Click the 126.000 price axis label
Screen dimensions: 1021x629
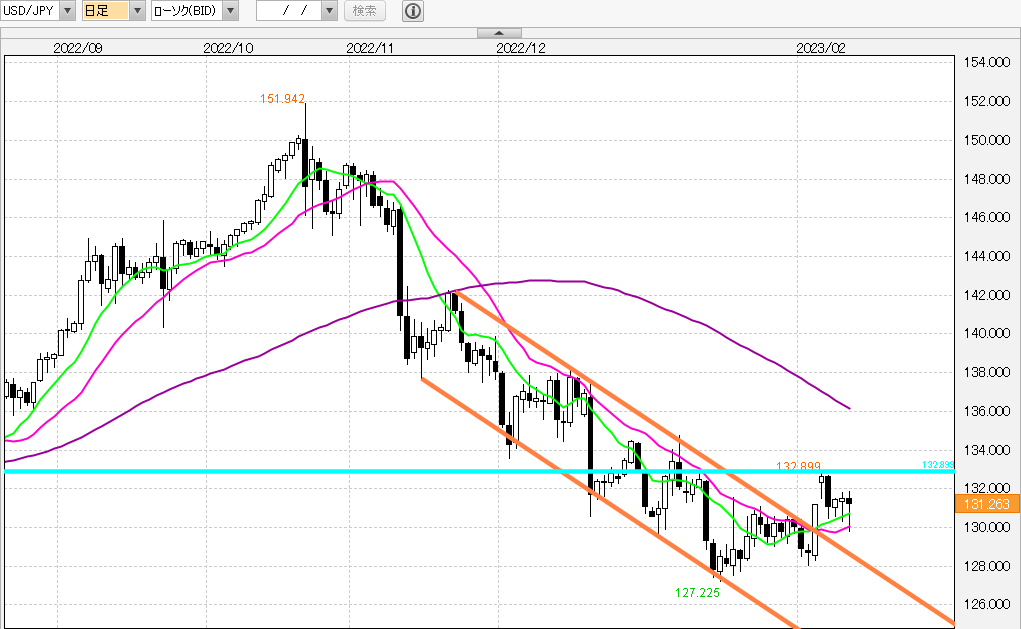986,604
